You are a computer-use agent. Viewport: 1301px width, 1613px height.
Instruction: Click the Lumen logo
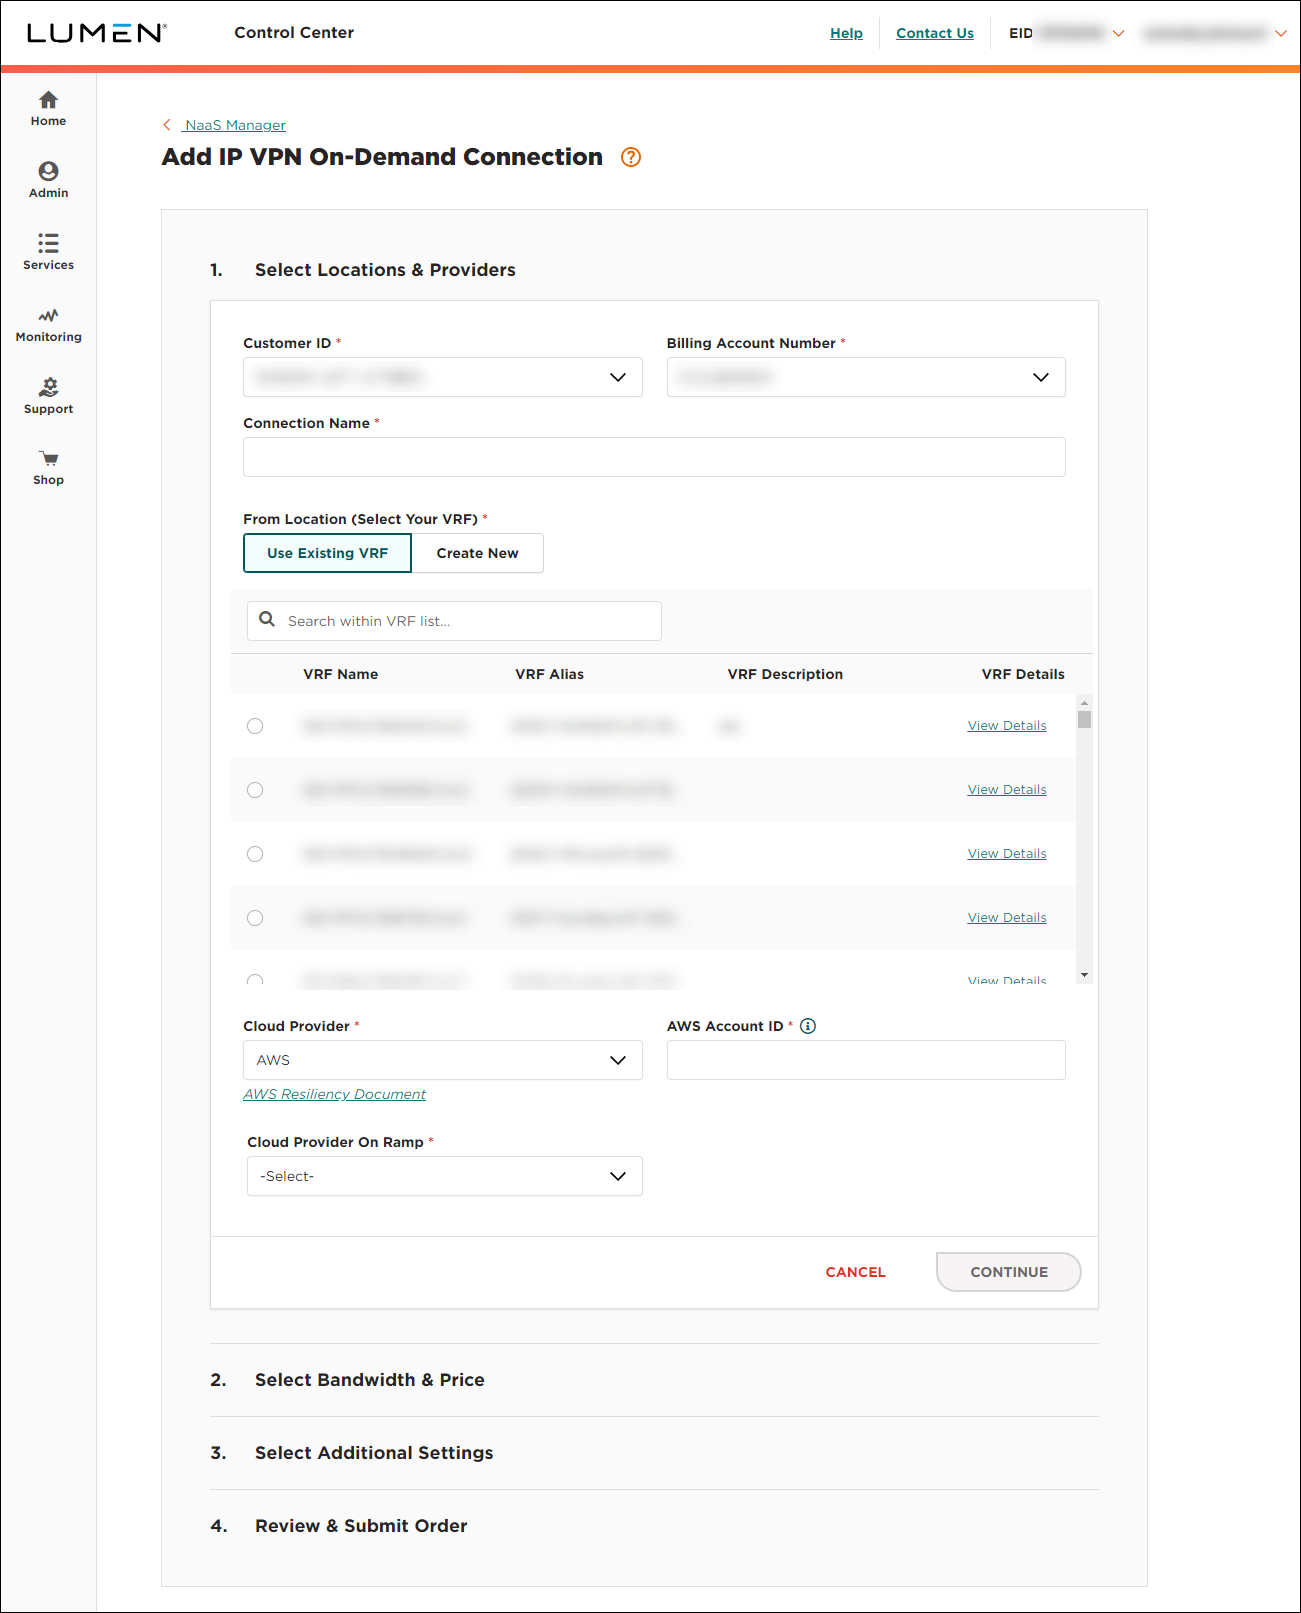click(x=96, y=33)
